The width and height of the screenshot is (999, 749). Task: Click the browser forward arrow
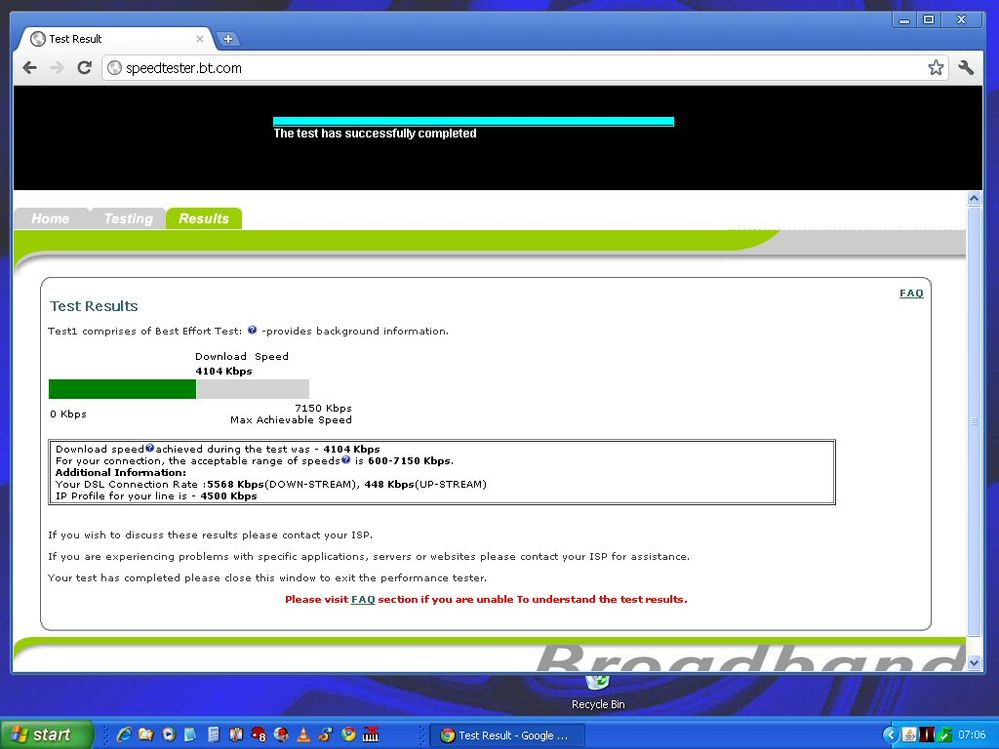pos(57,68)
